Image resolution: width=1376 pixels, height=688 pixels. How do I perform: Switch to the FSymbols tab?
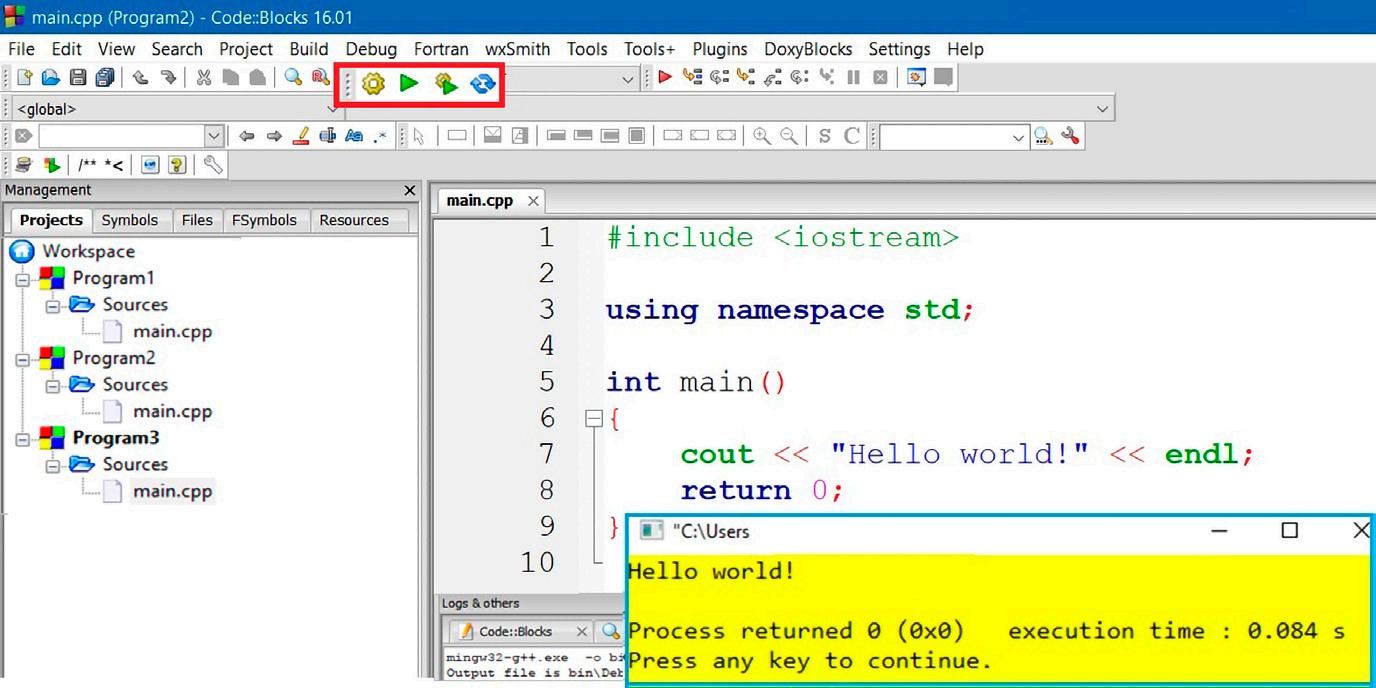click(264, 220)
